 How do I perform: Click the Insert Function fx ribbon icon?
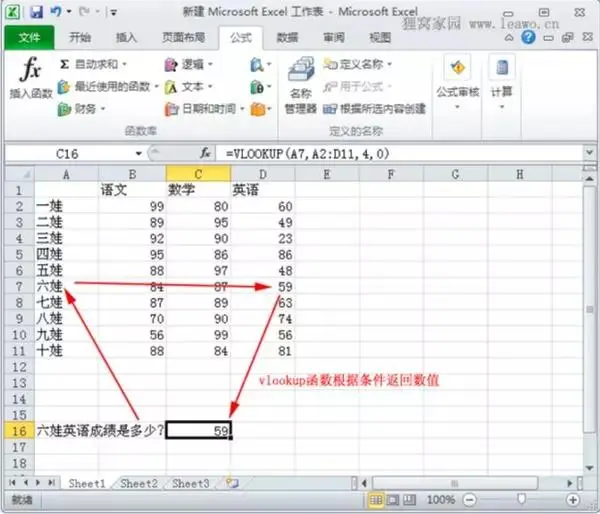[31, 69]
